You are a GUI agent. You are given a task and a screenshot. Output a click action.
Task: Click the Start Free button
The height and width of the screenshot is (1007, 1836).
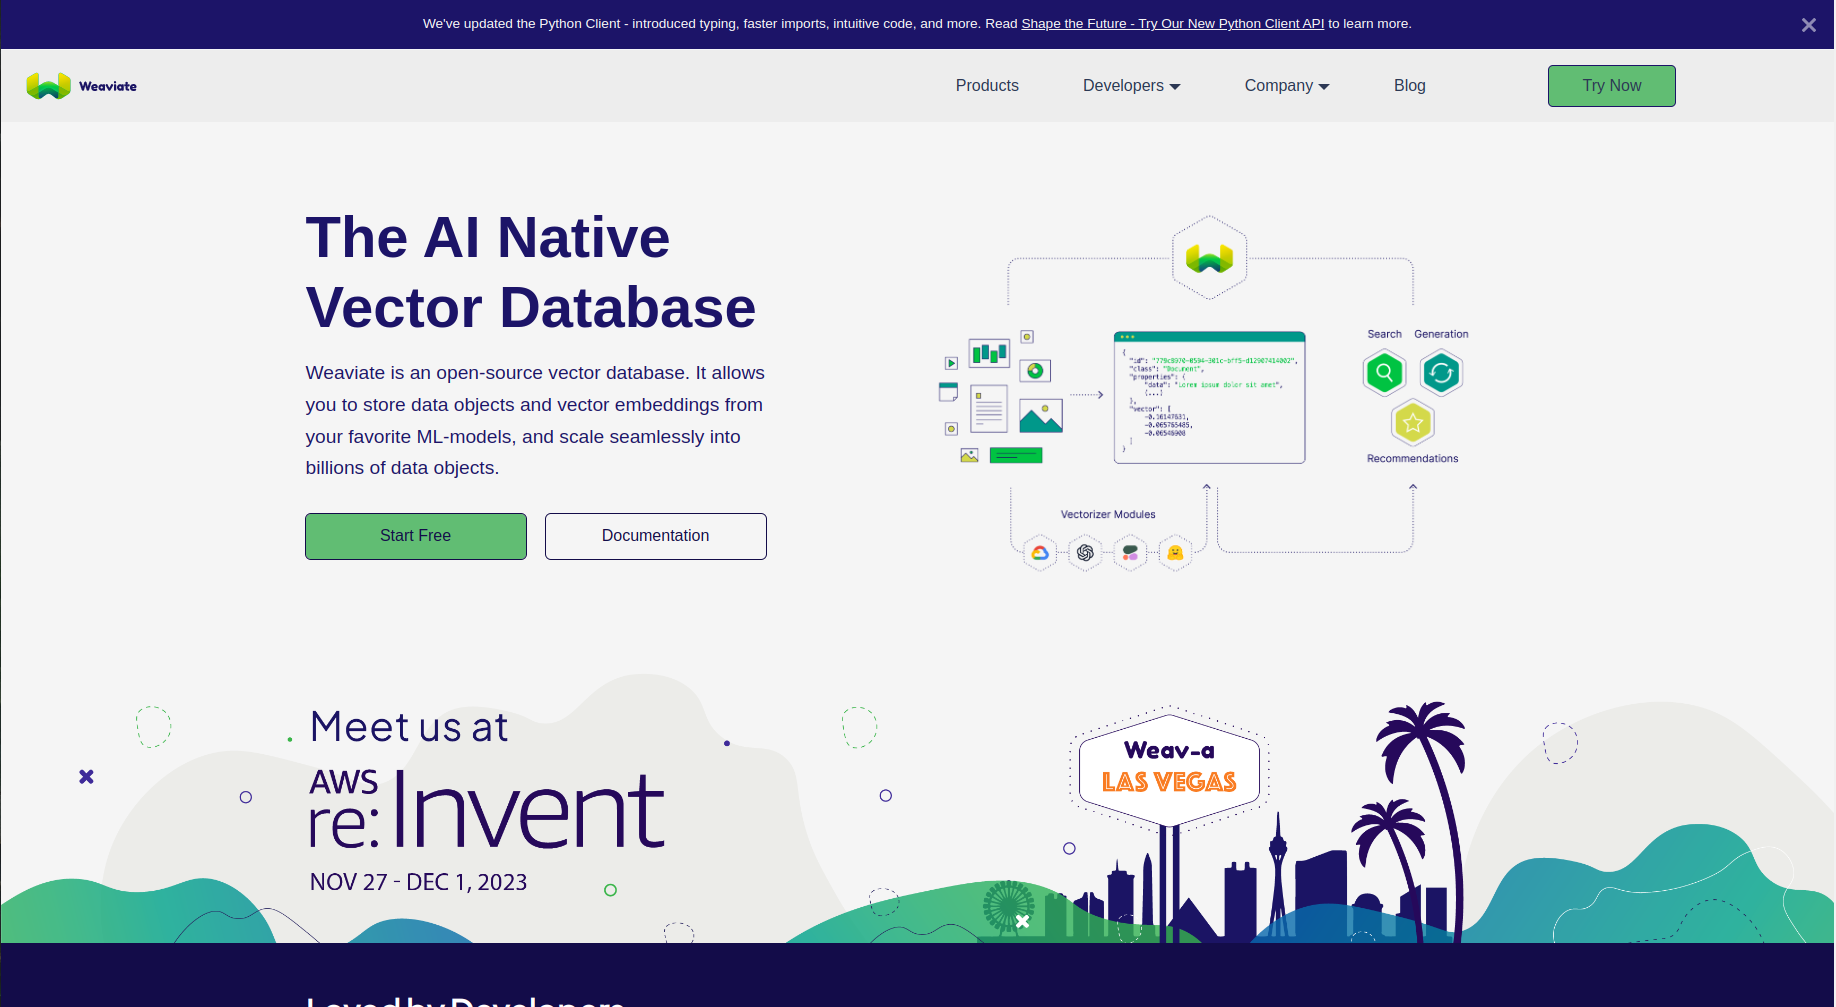click(415, 536)
